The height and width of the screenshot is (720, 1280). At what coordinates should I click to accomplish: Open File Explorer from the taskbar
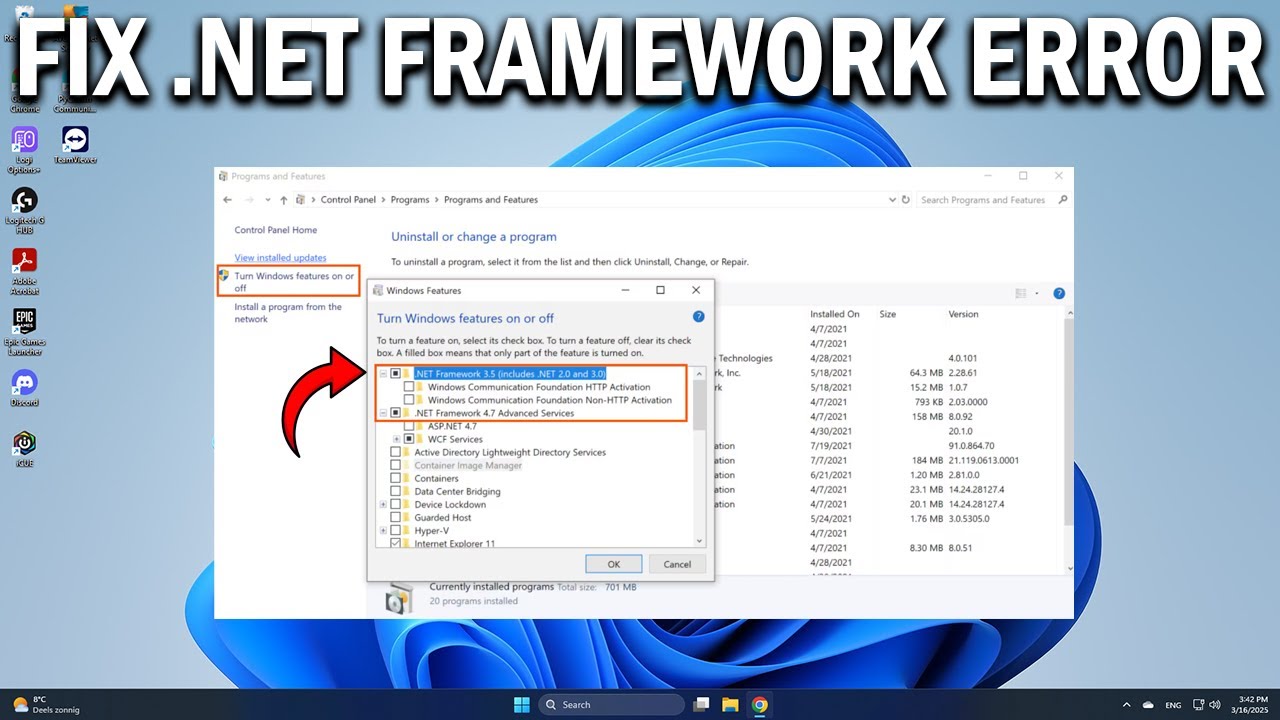730,704
